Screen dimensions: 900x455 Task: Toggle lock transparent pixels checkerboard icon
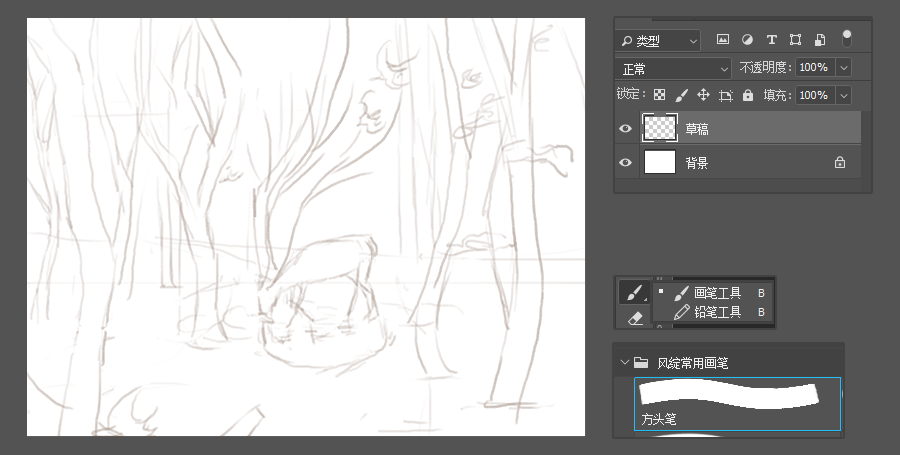coord(659,95)
